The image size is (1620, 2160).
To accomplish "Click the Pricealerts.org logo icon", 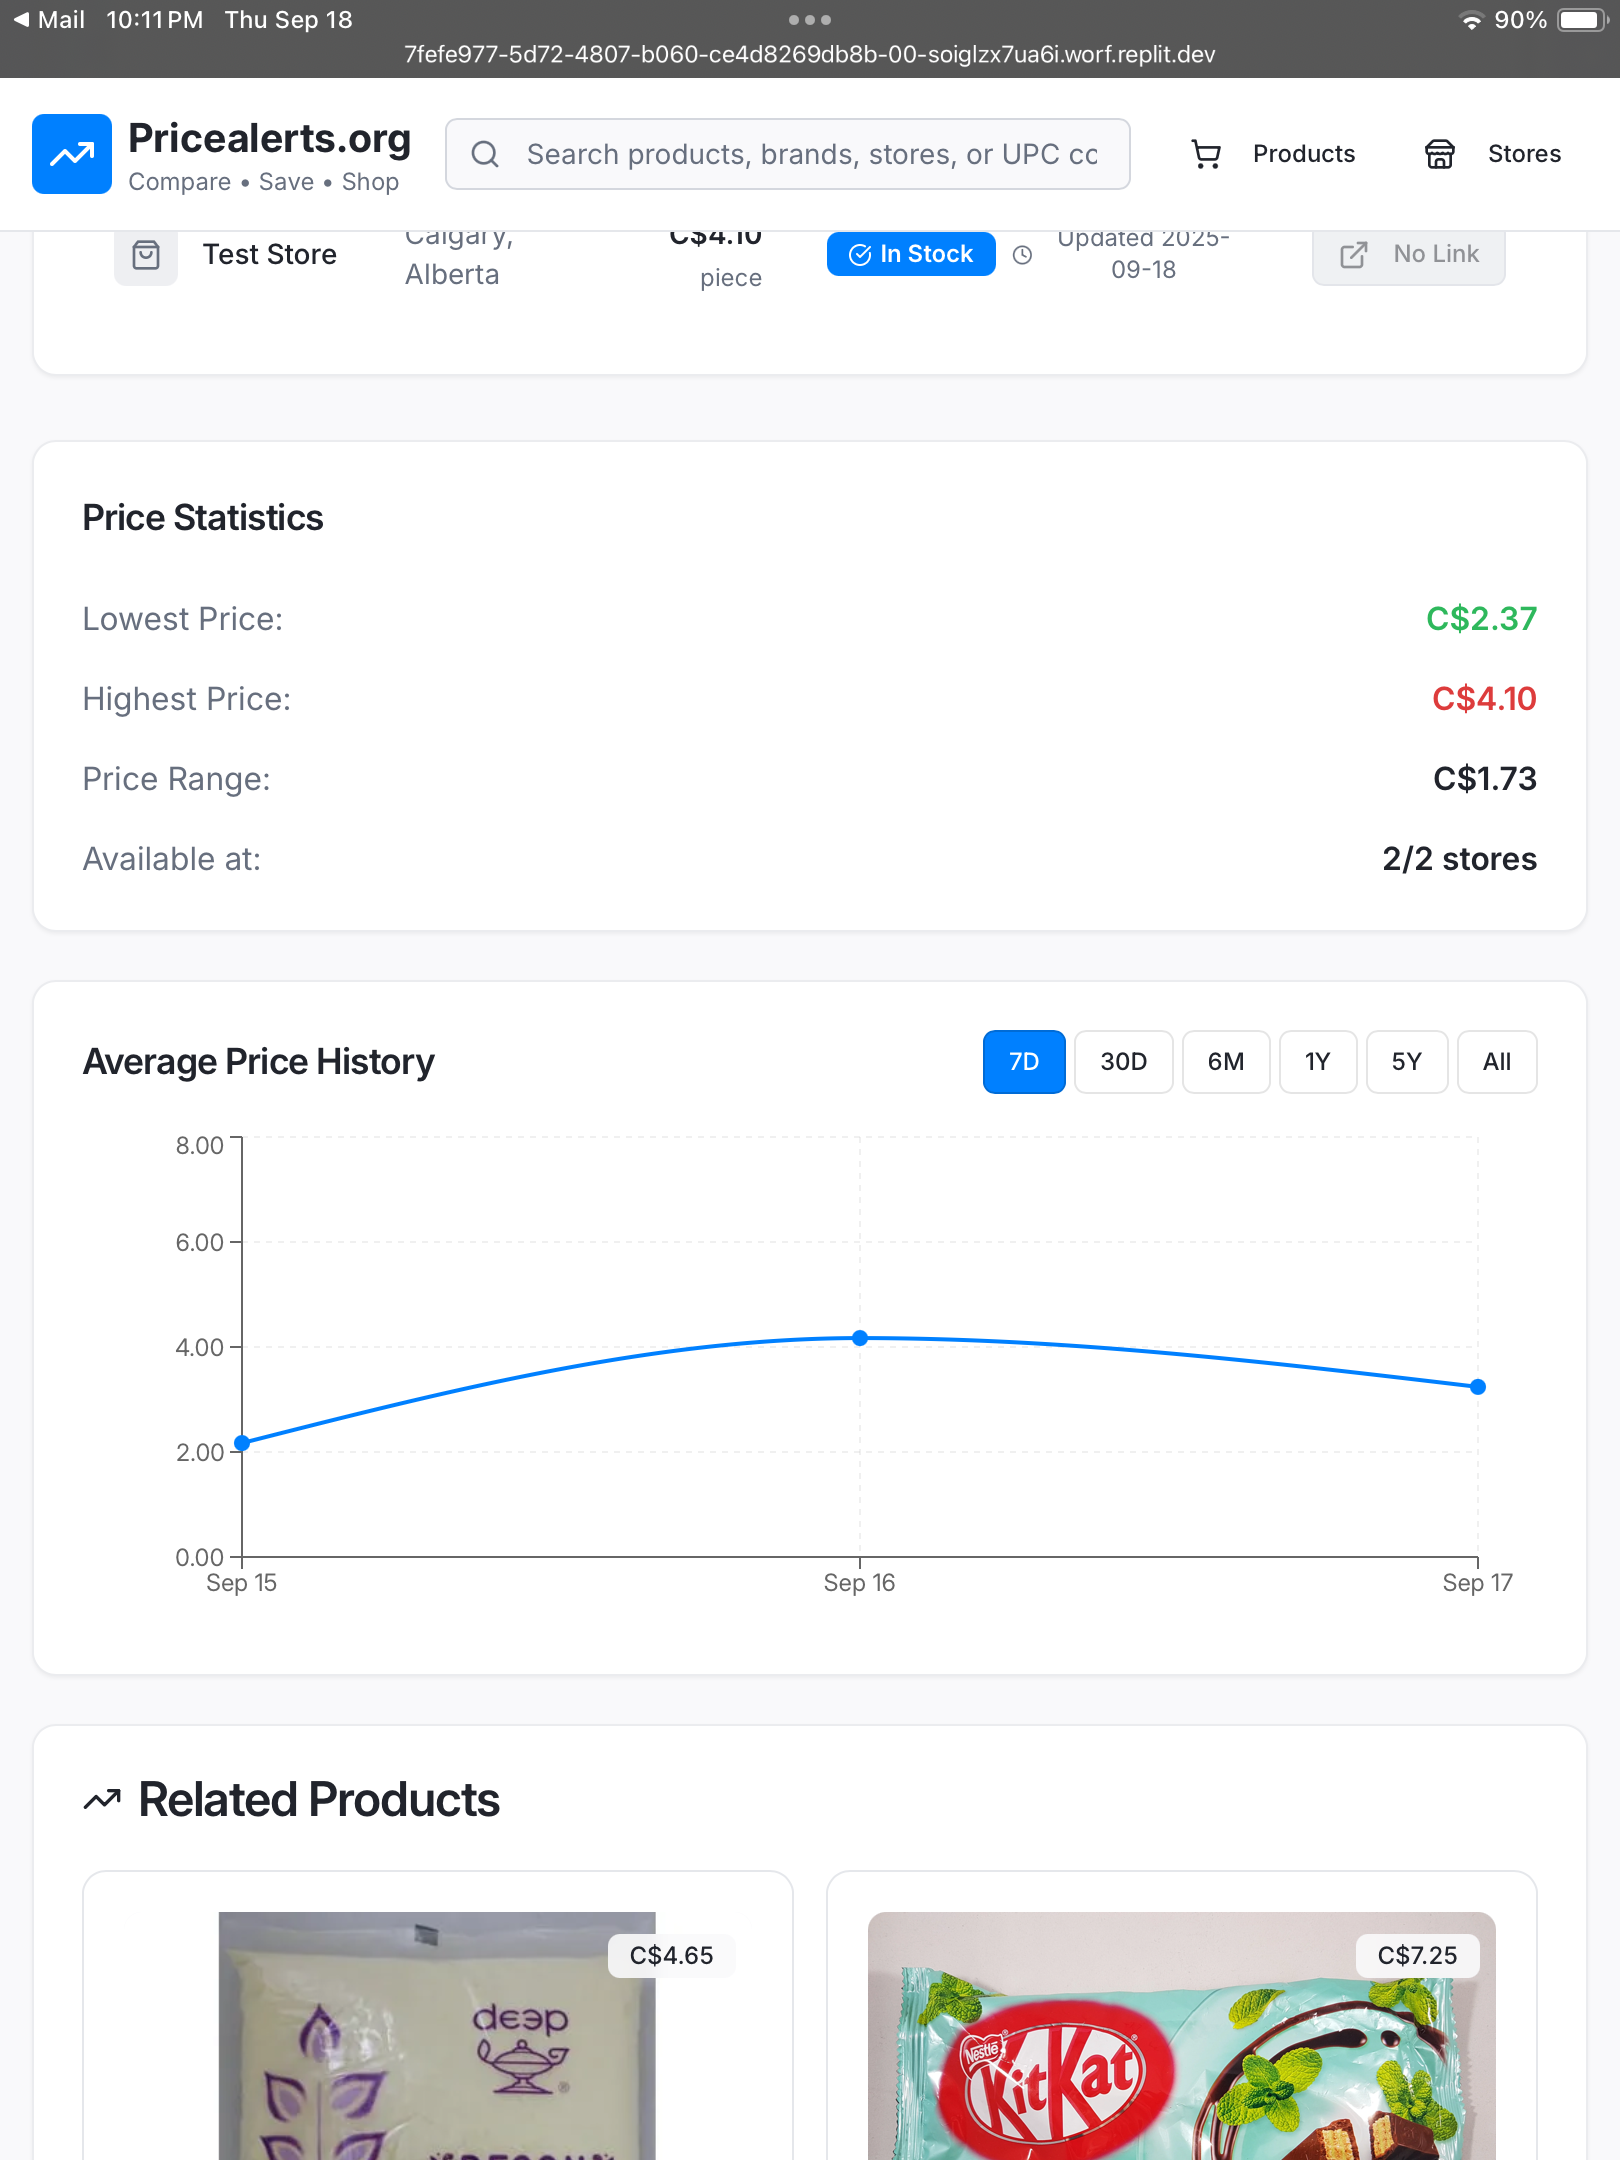I will tap(72, 154).
